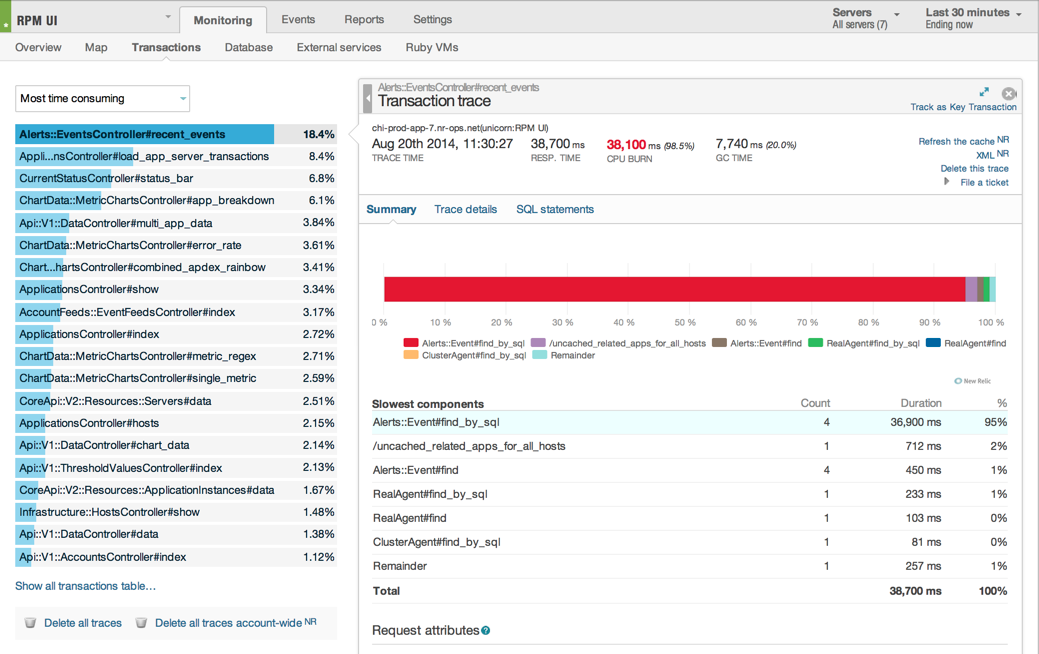The width and height of the screenshot is (1039, 654).
Task: Open the Map subnav item
Action: 96,47
